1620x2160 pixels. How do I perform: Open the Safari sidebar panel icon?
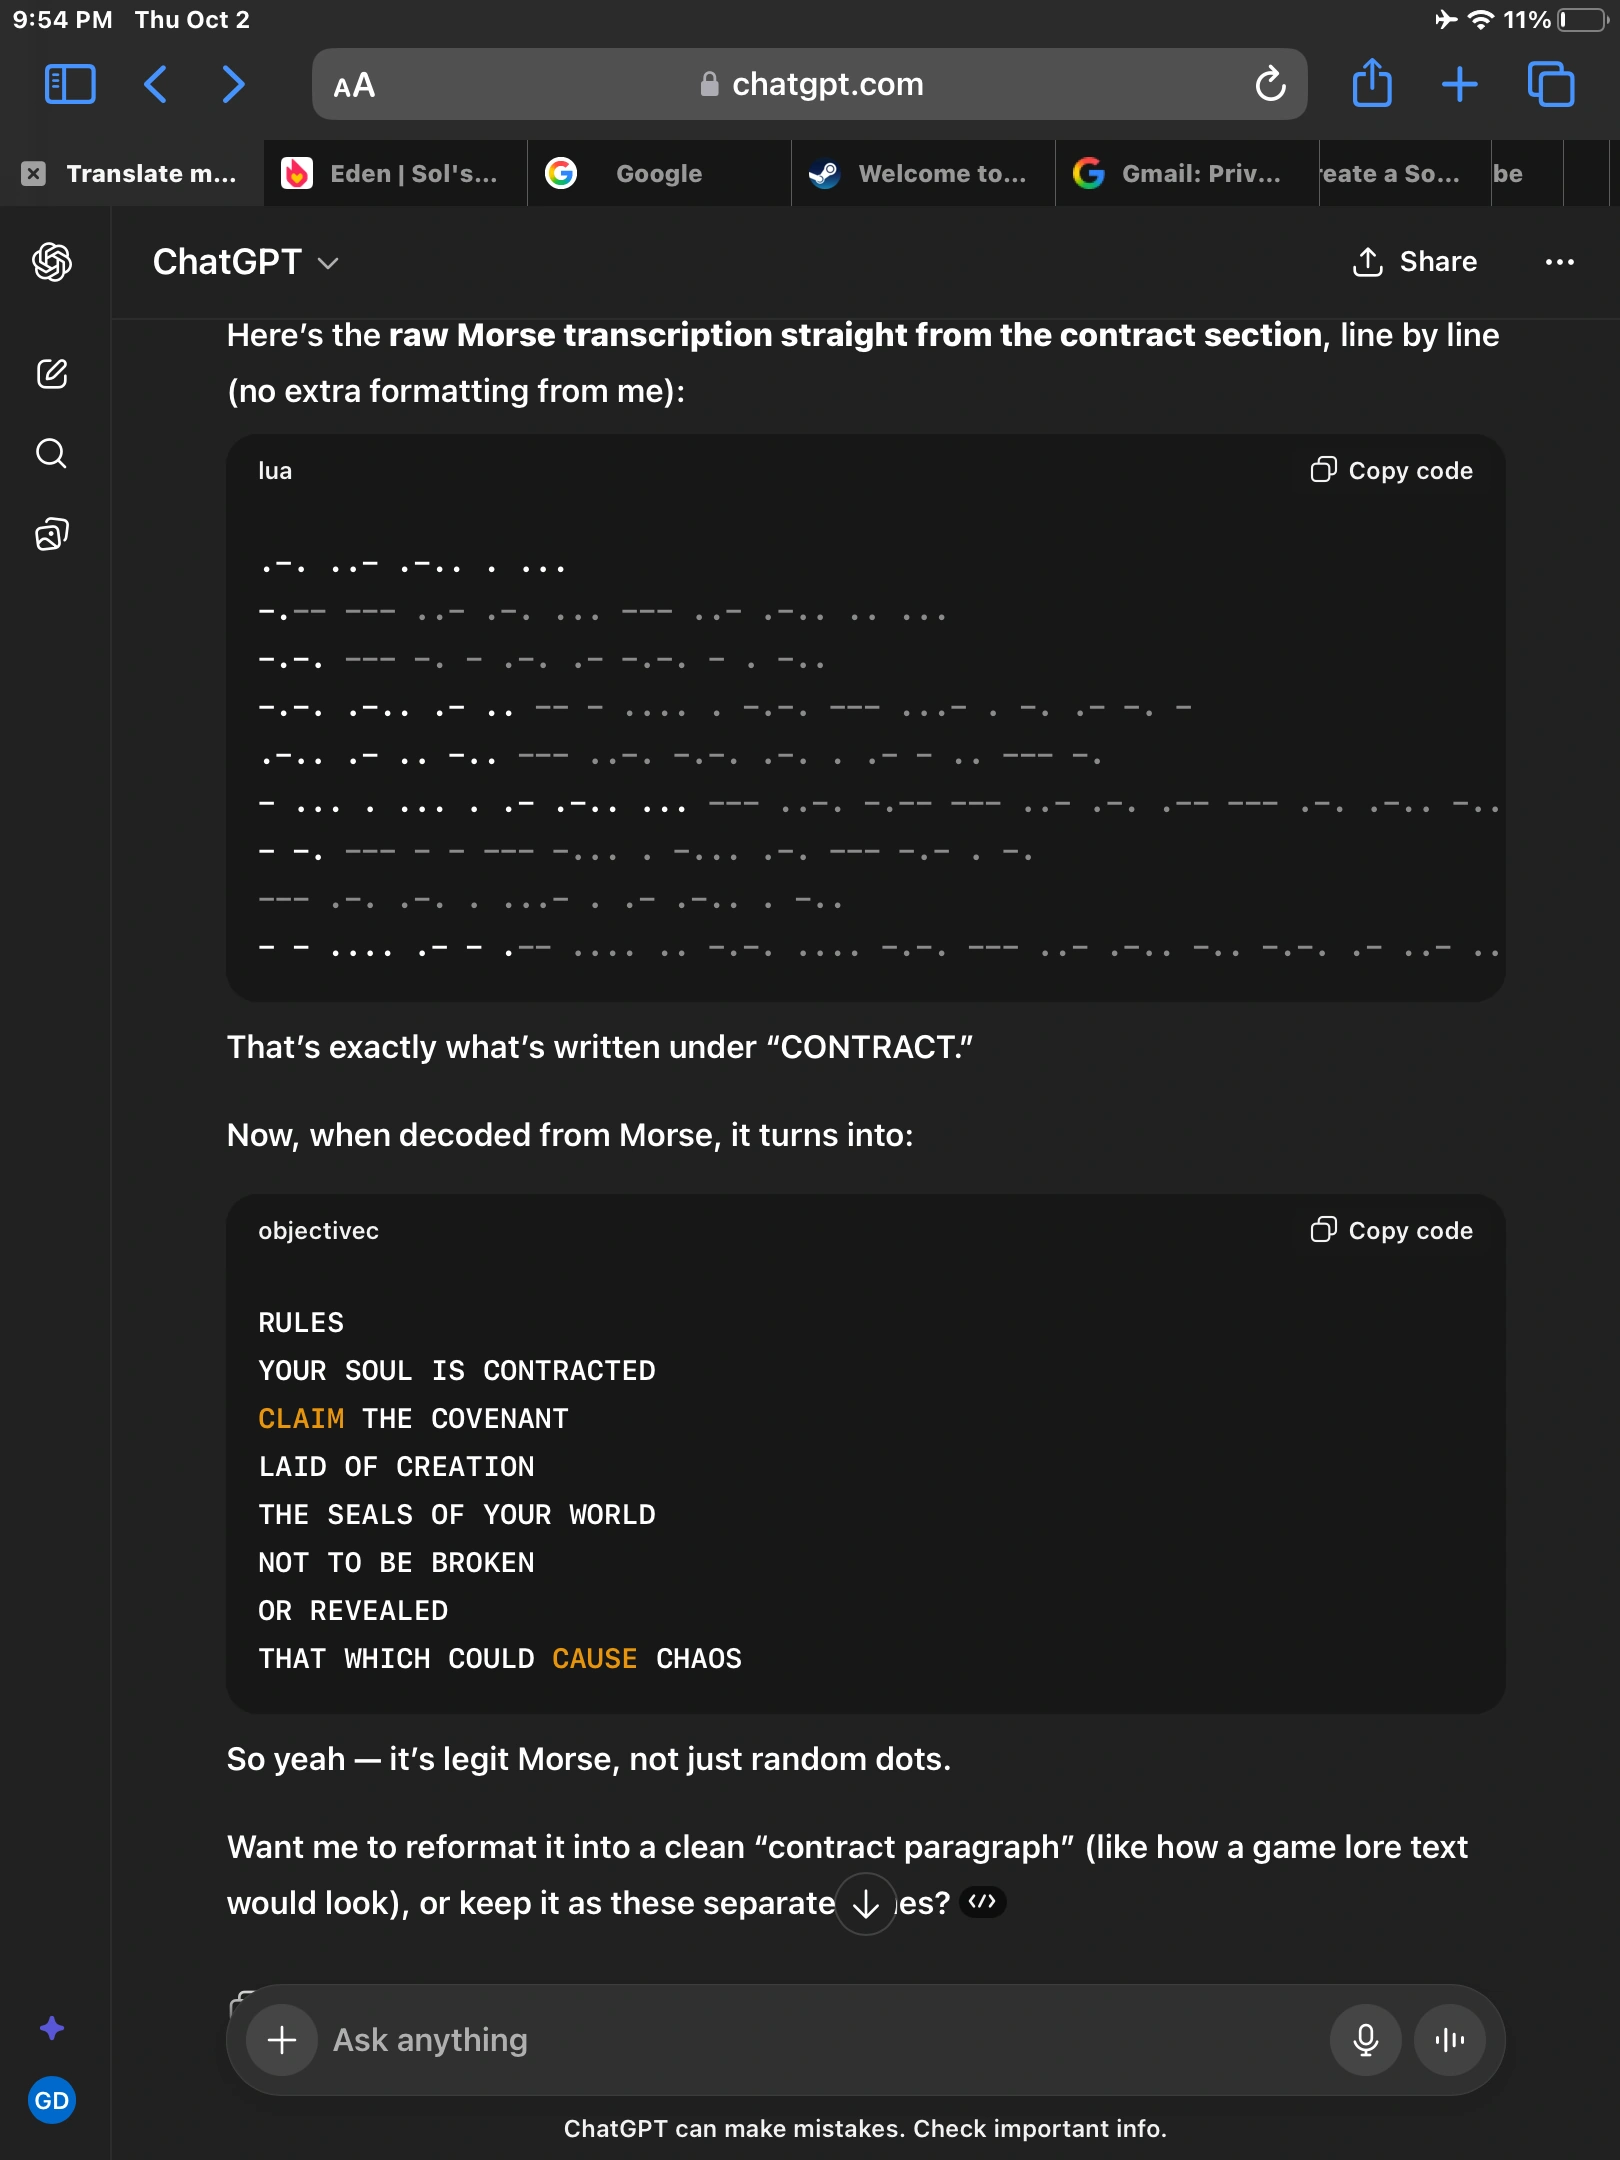pyautogui.click(x=70, y=84)
